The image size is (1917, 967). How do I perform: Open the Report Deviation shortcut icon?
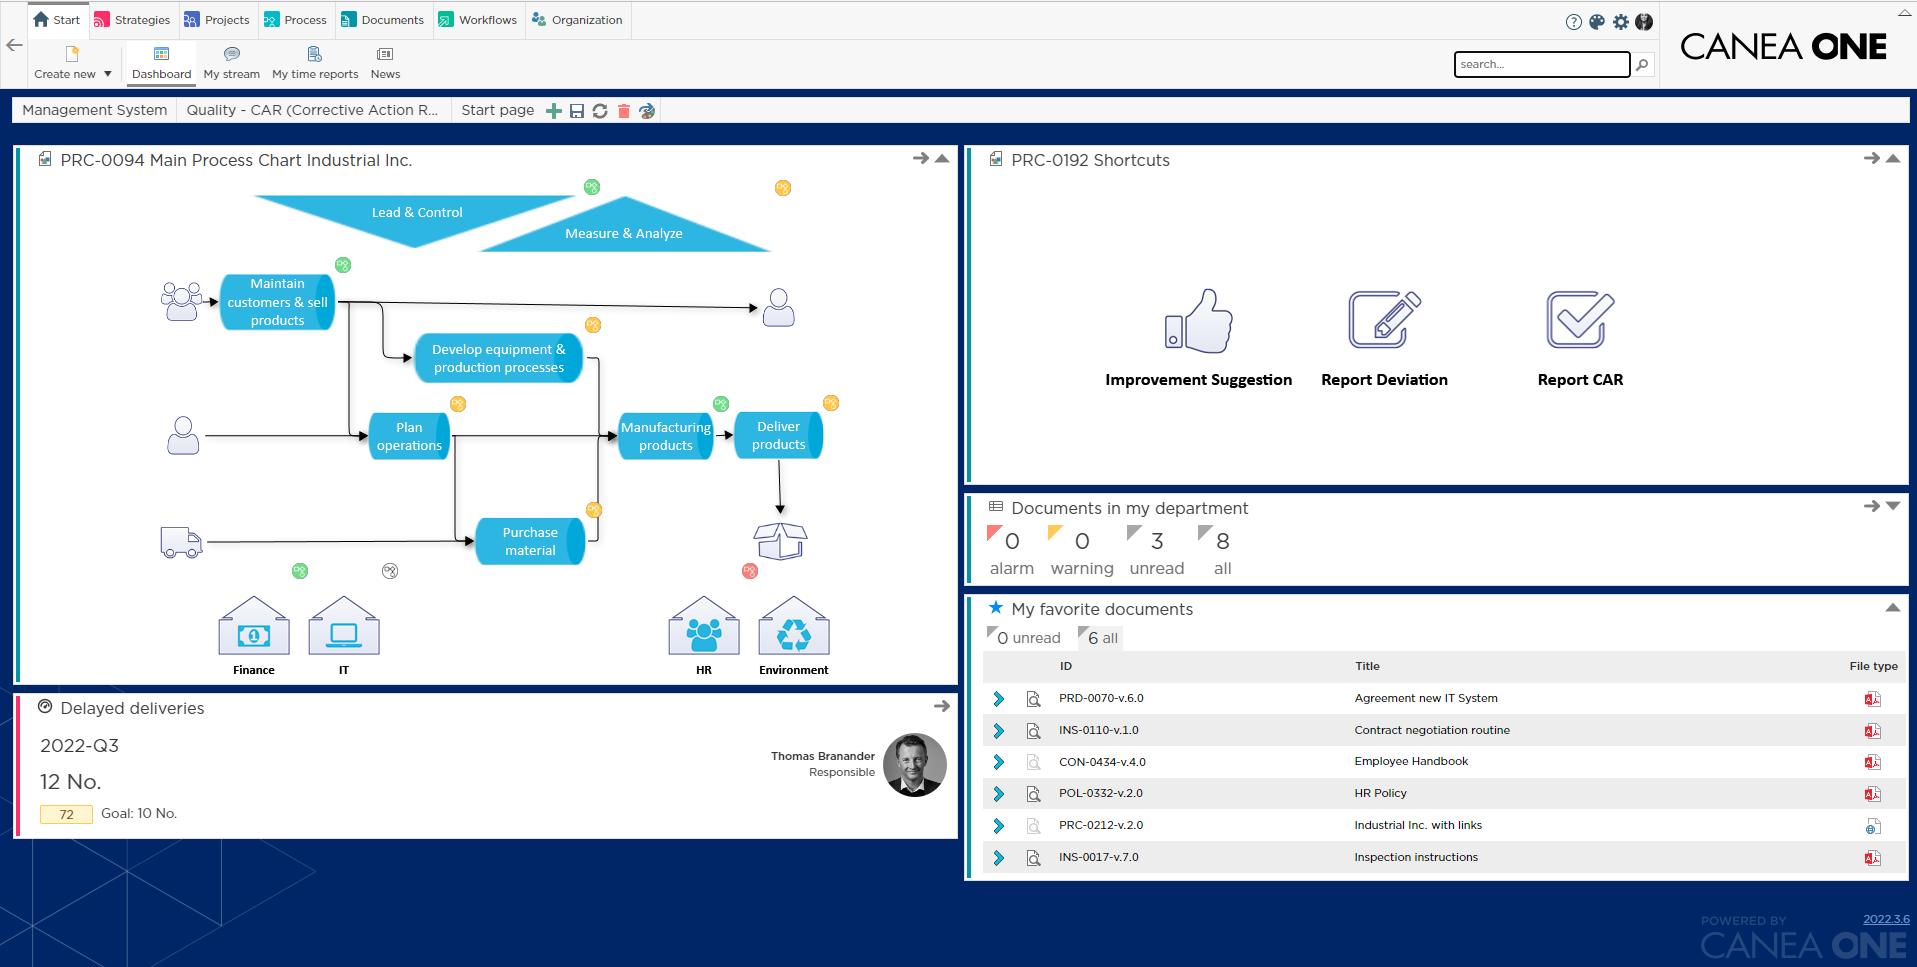(1384, 320)
